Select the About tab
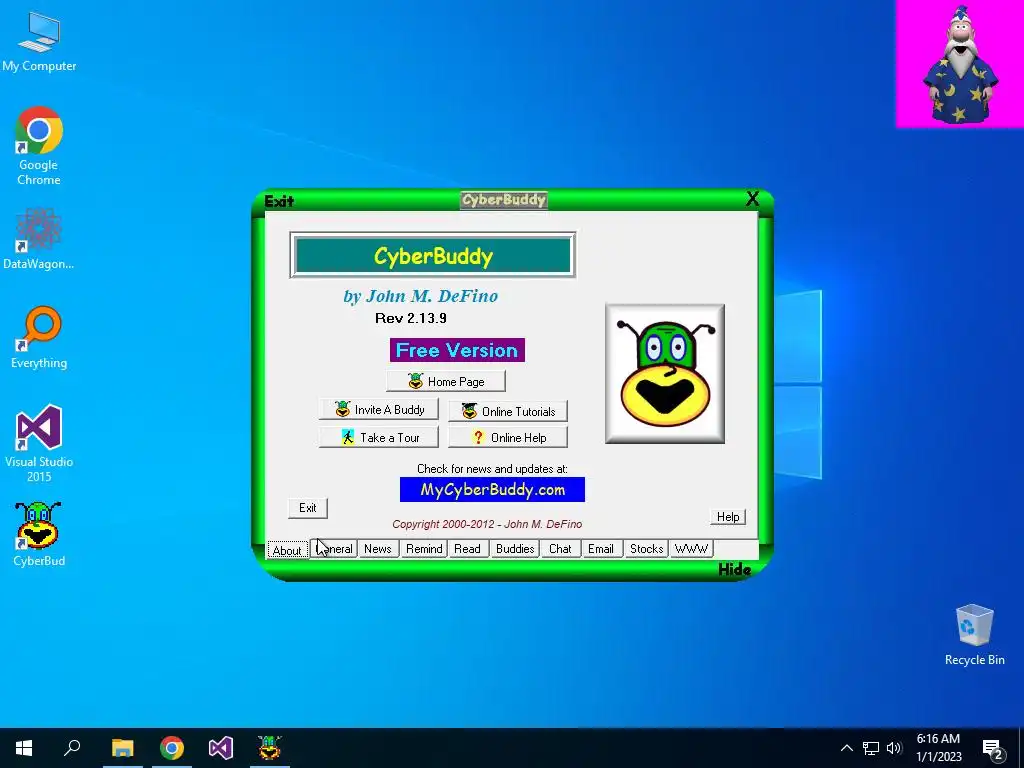 (x=287, y=550)
